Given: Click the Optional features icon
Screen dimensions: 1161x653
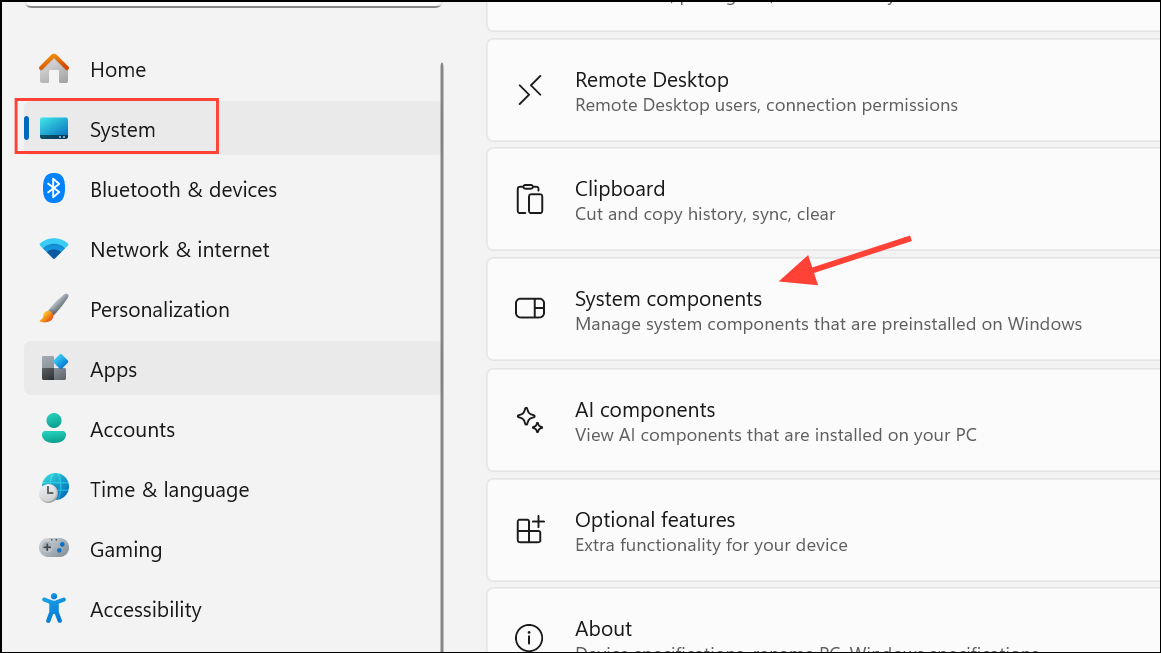Looking at the screenshot, I should coord(530,530).
